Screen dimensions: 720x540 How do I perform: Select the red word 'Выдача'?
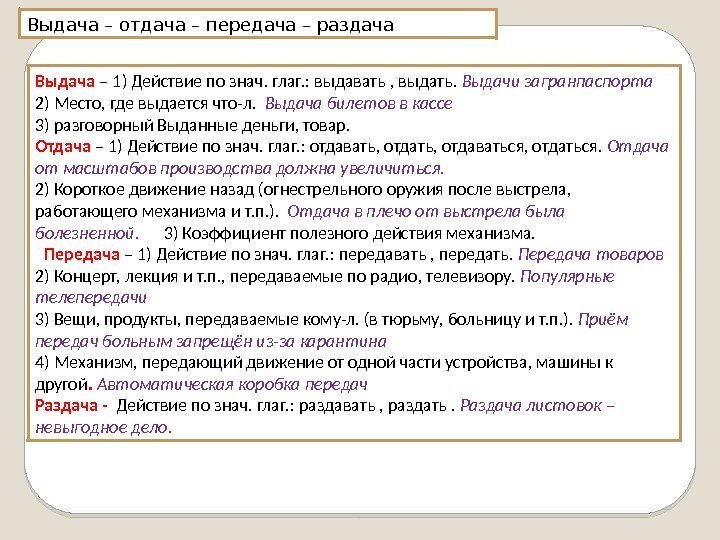[65, 82]
